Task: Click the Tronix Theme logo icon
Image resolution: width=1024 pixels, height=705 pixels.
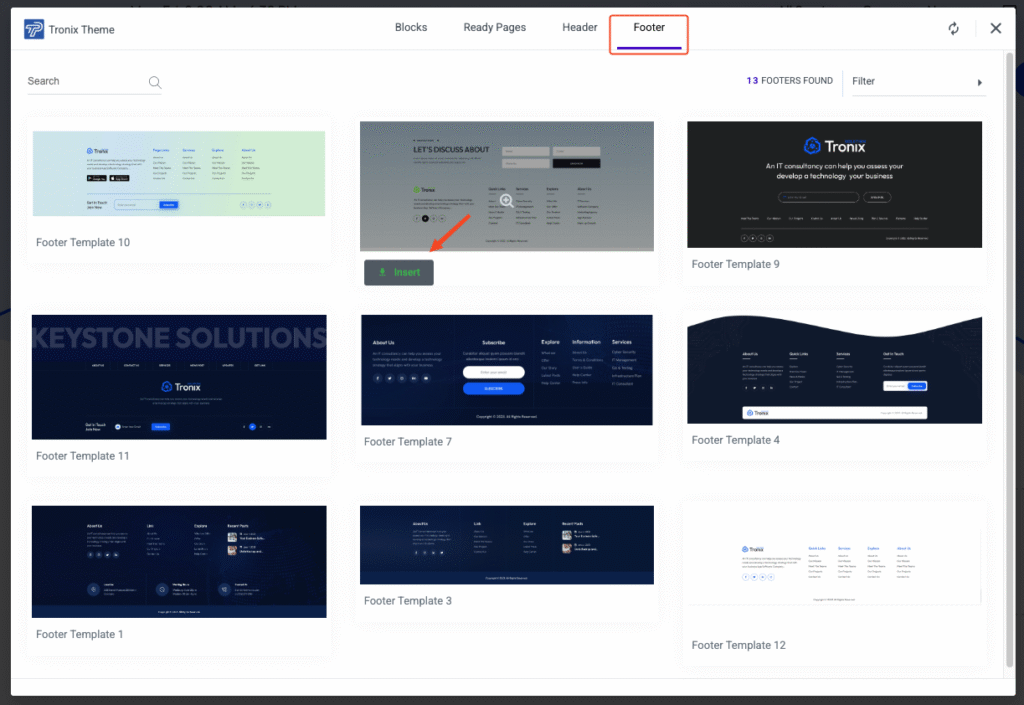Action: click(34, 29)
